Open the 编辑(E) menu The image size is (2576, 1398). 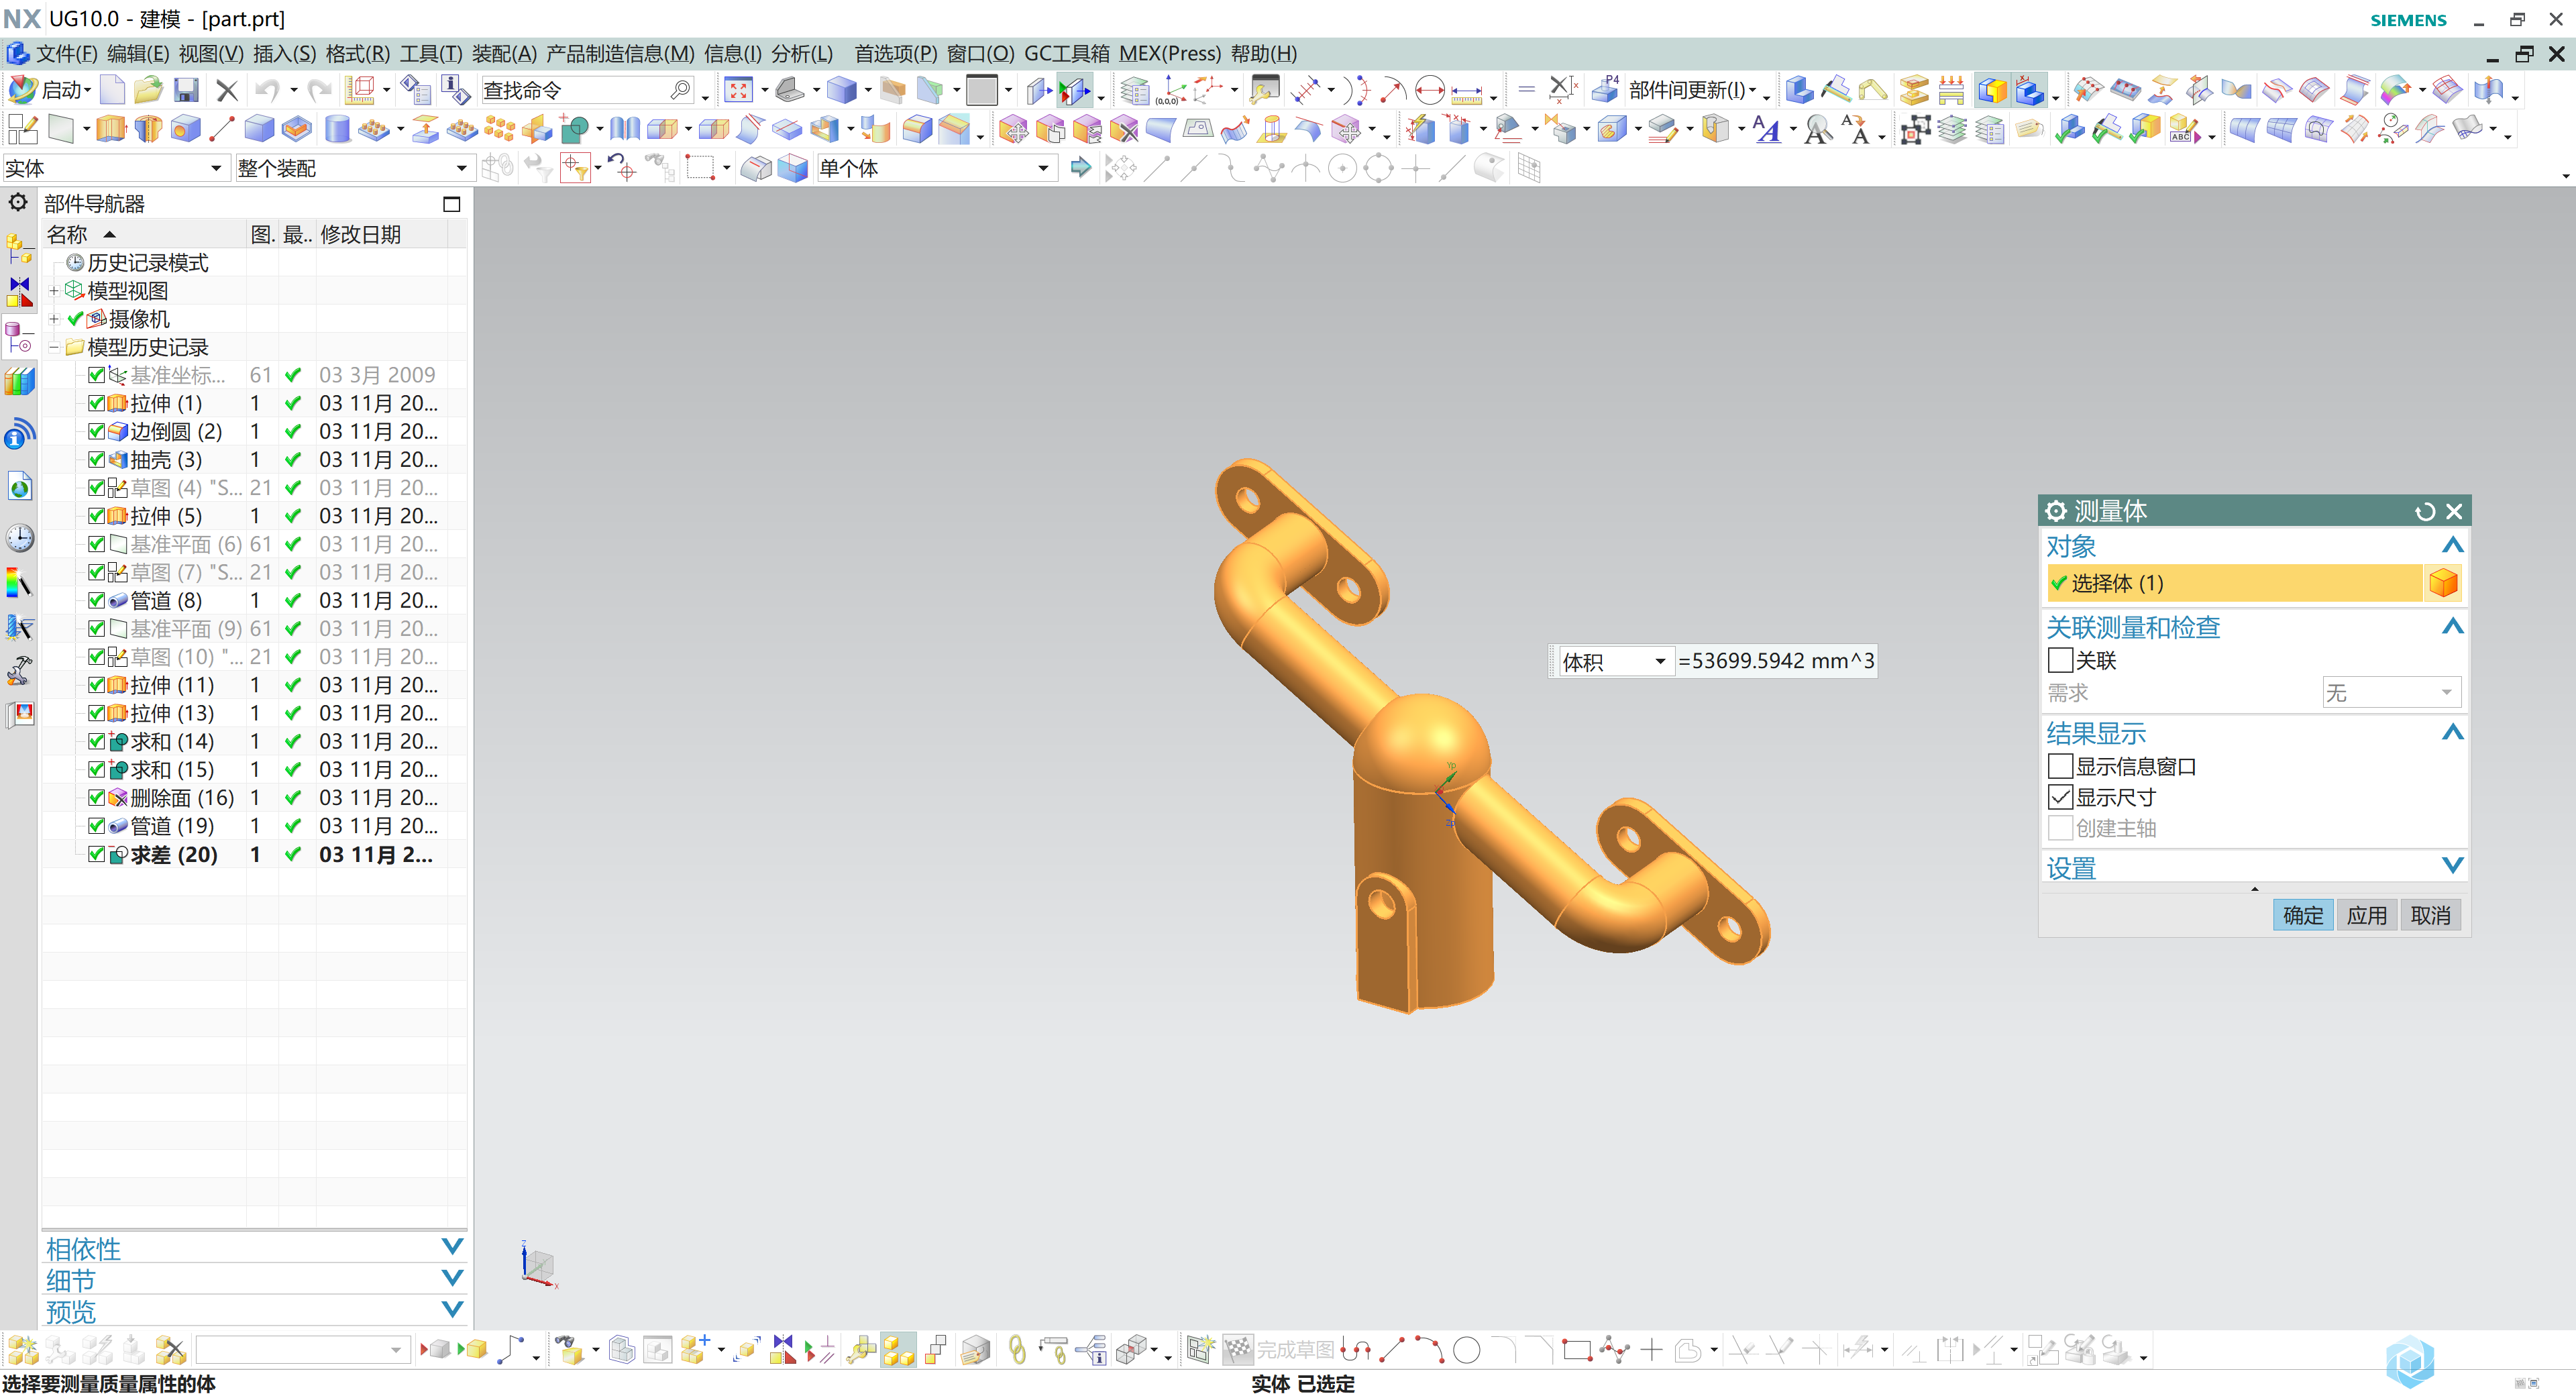click(x=138, y=54)
